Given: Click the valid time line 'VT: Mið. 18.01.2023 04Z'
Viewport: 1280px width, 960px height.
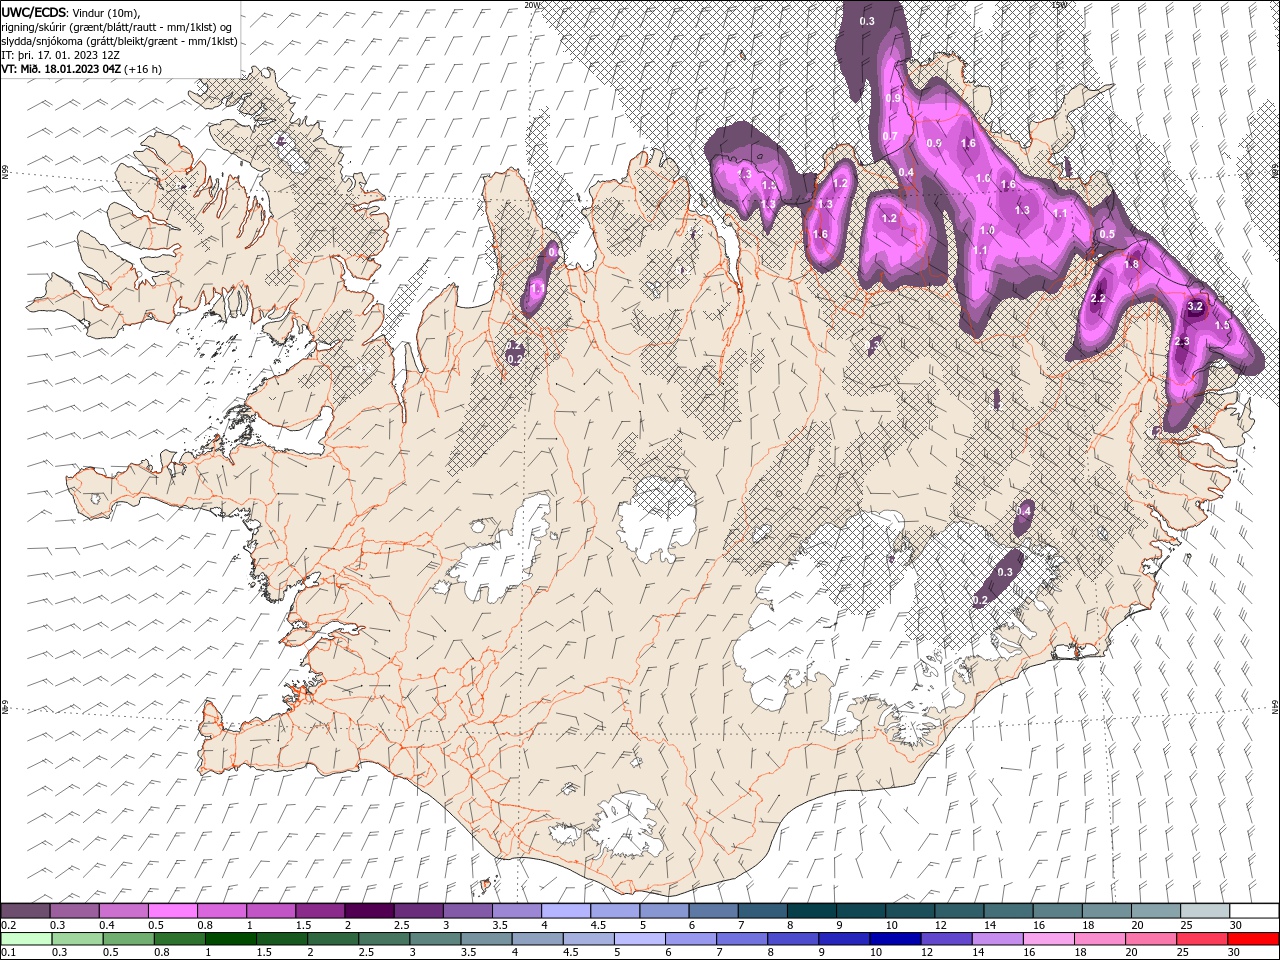Looking at the screenshot, I should click(x=61, y=69).
